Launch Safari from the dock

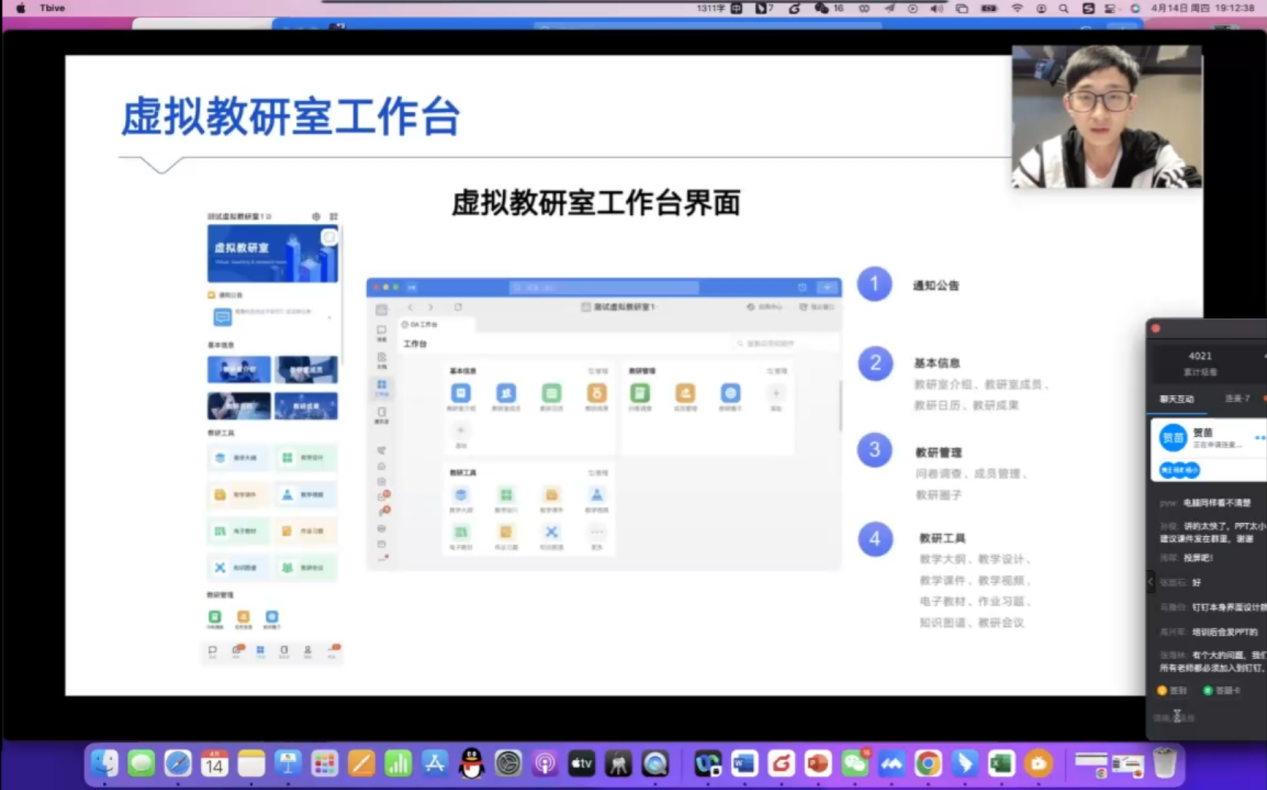tap(178, 764)
